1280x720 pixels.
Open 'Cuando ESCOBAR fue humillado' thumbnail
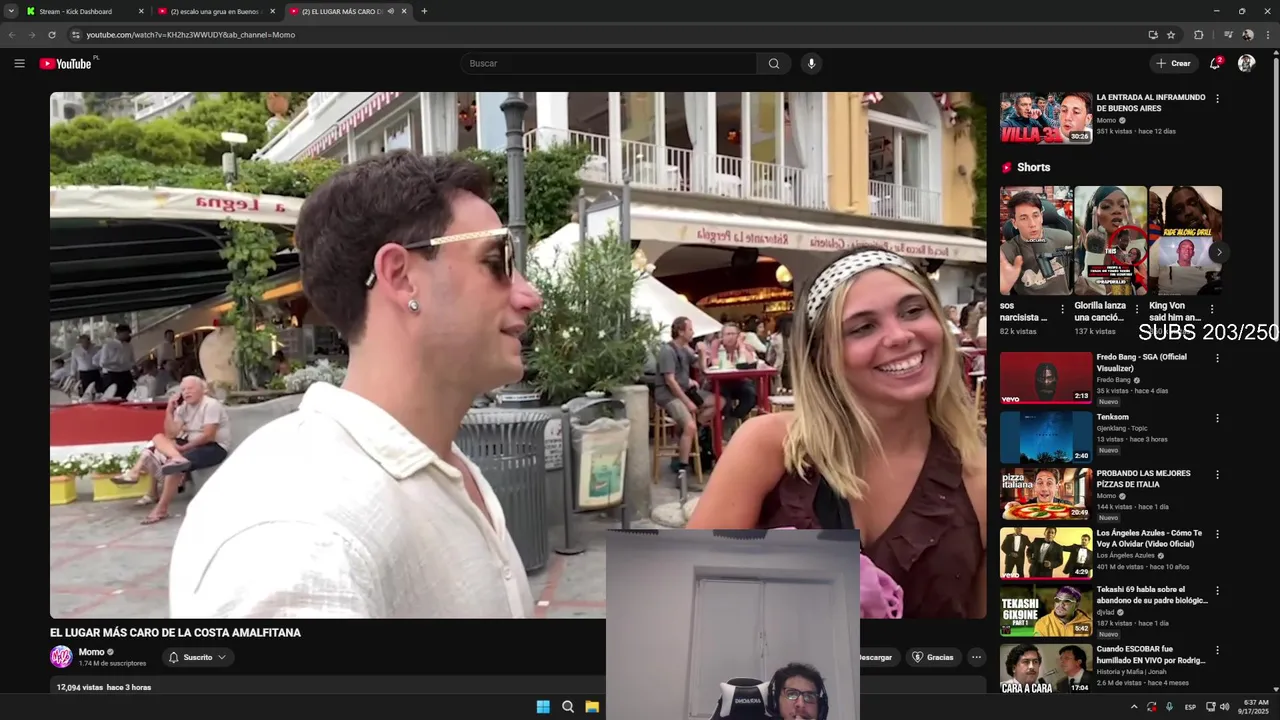coord(1046,668)
